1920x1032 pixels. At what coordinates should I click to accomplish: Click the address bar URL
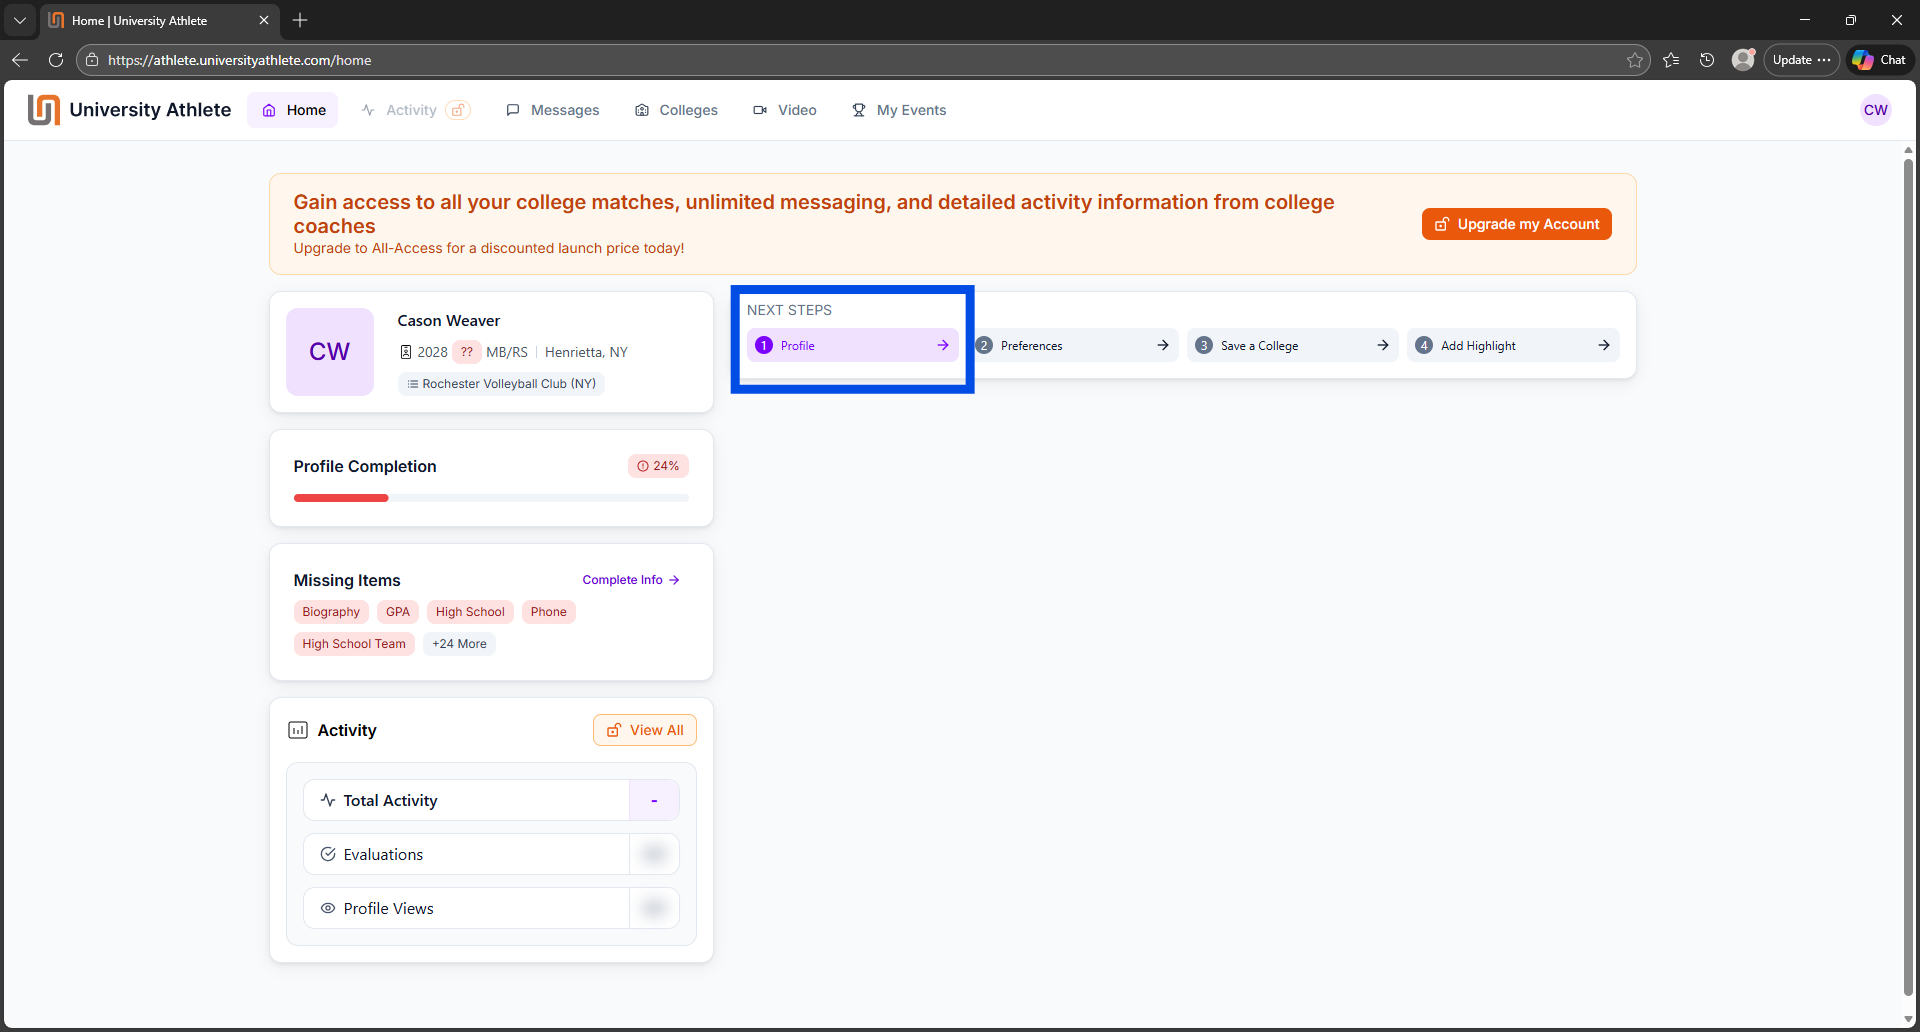(x=240, y=60)
